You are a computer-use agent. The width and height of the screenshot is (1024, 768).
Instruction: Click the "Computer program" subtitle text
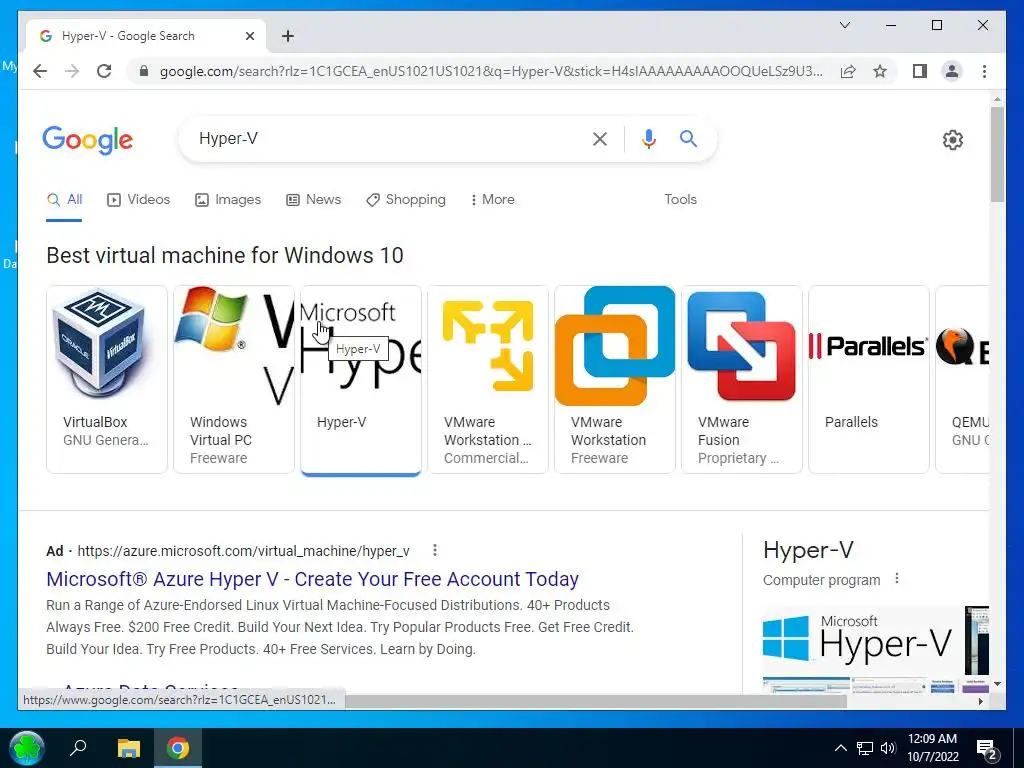click(822, 580)
